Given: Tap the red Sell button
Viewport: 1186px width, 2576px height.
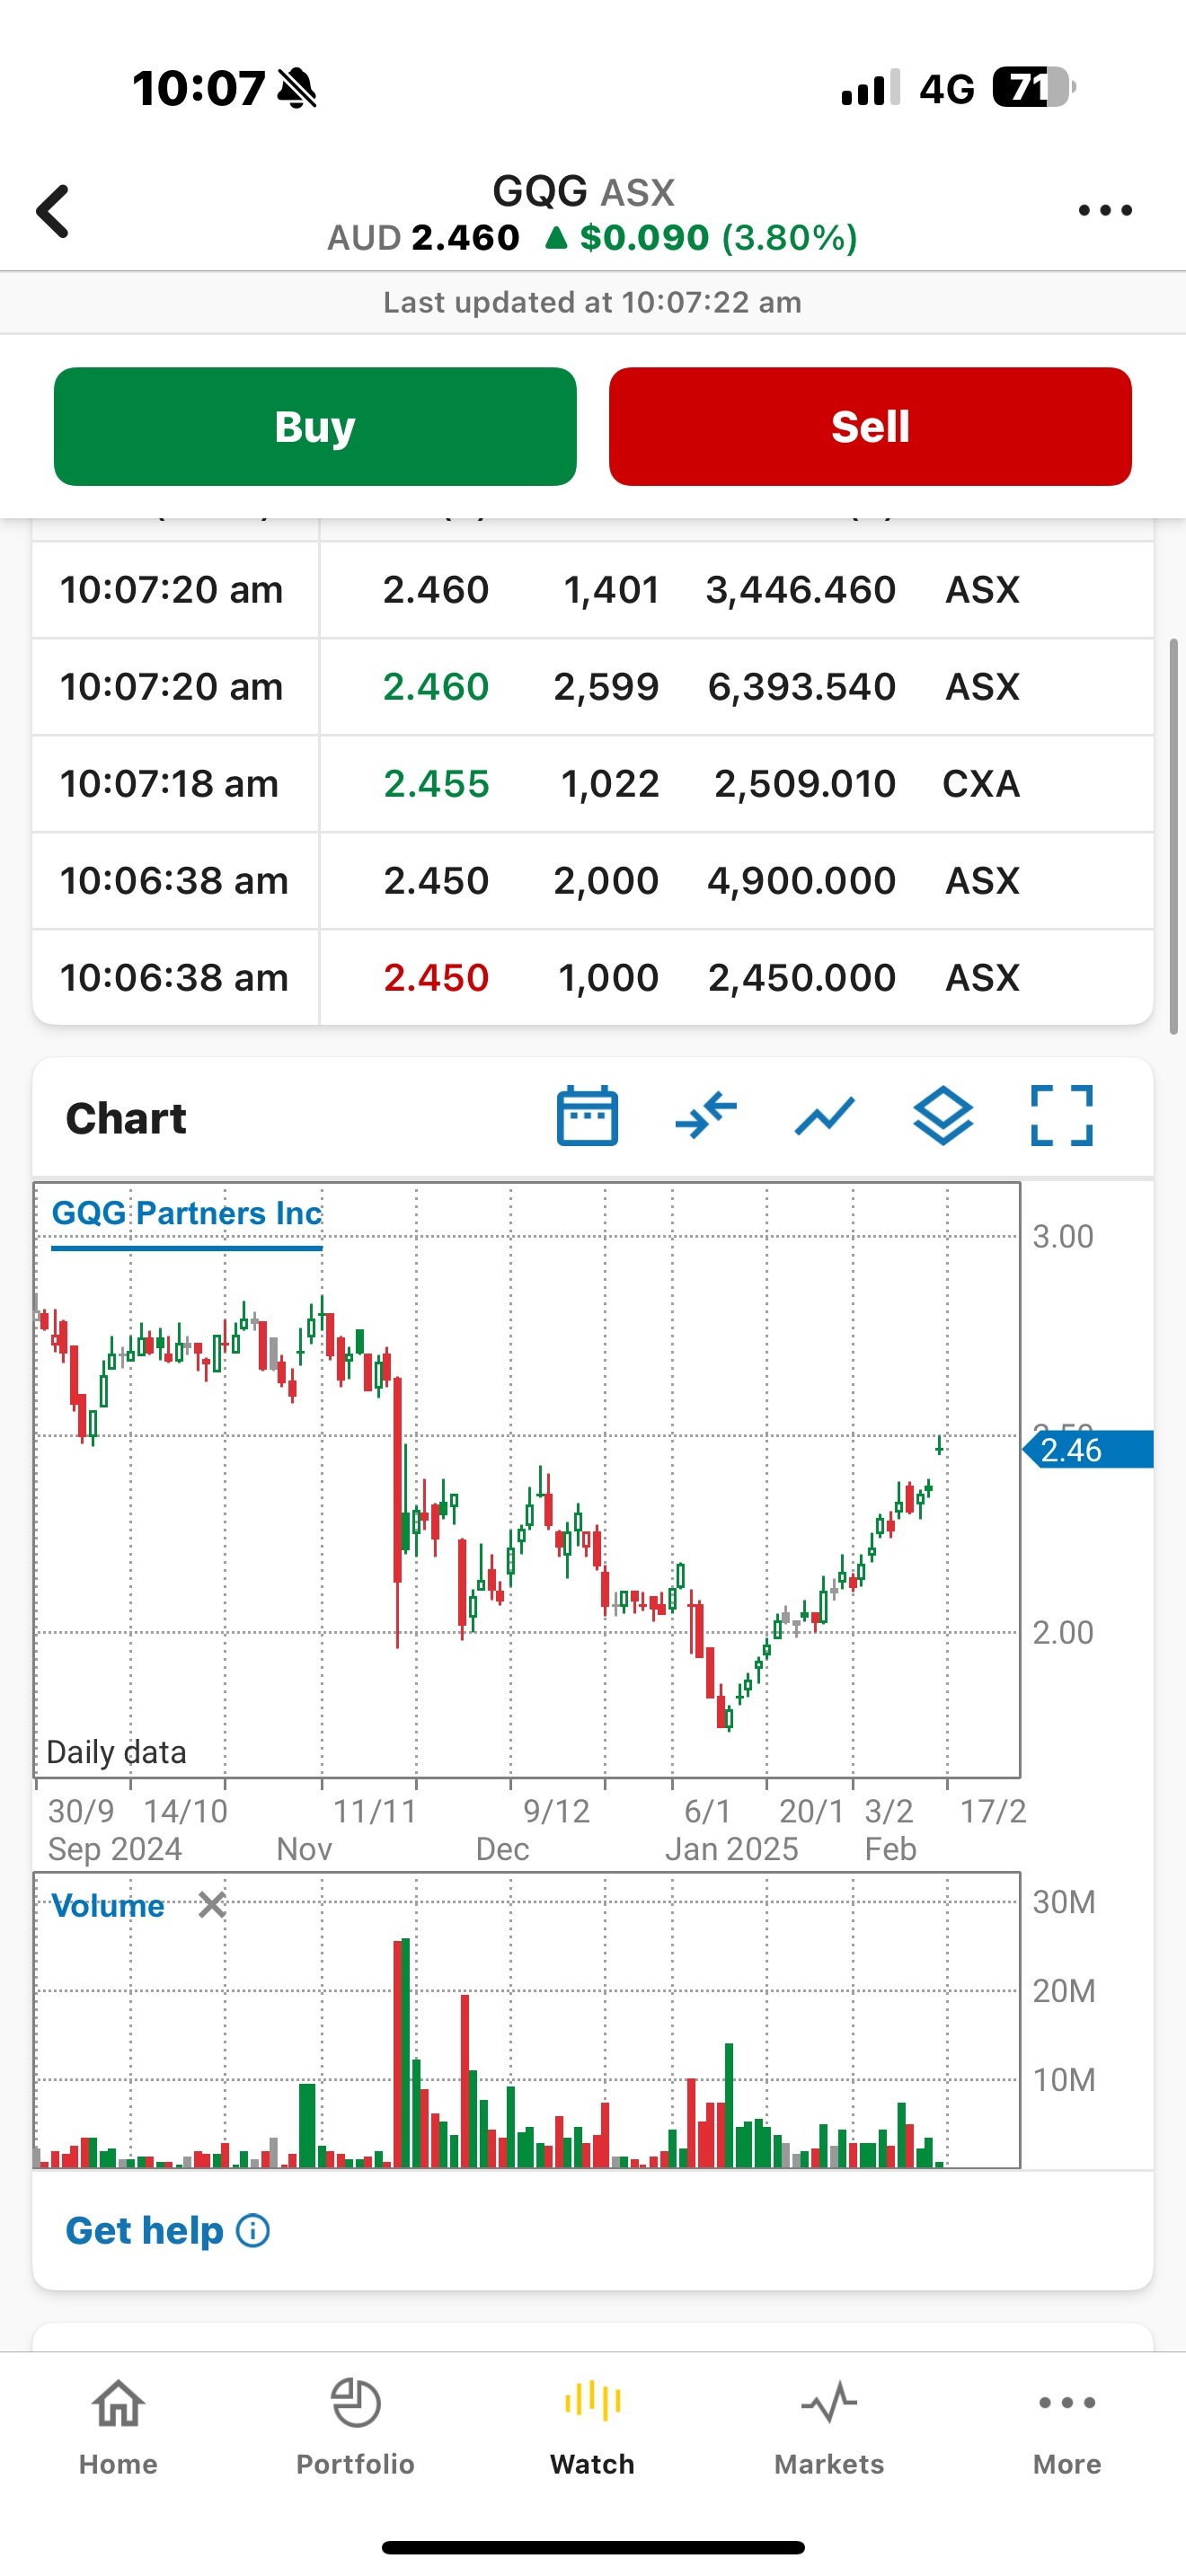Looking at the screenshot, I should [870, 427].
